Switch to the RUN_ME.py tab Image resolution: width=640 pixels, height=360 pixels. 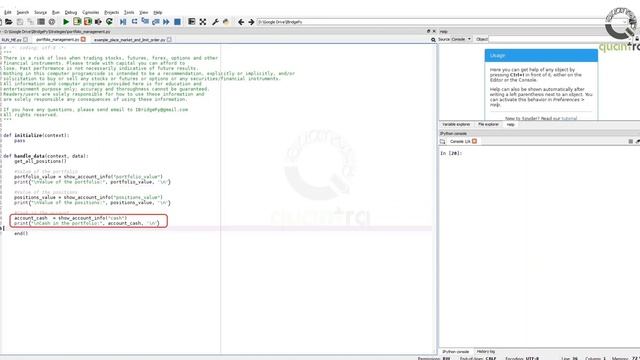[x=11, y=40]
